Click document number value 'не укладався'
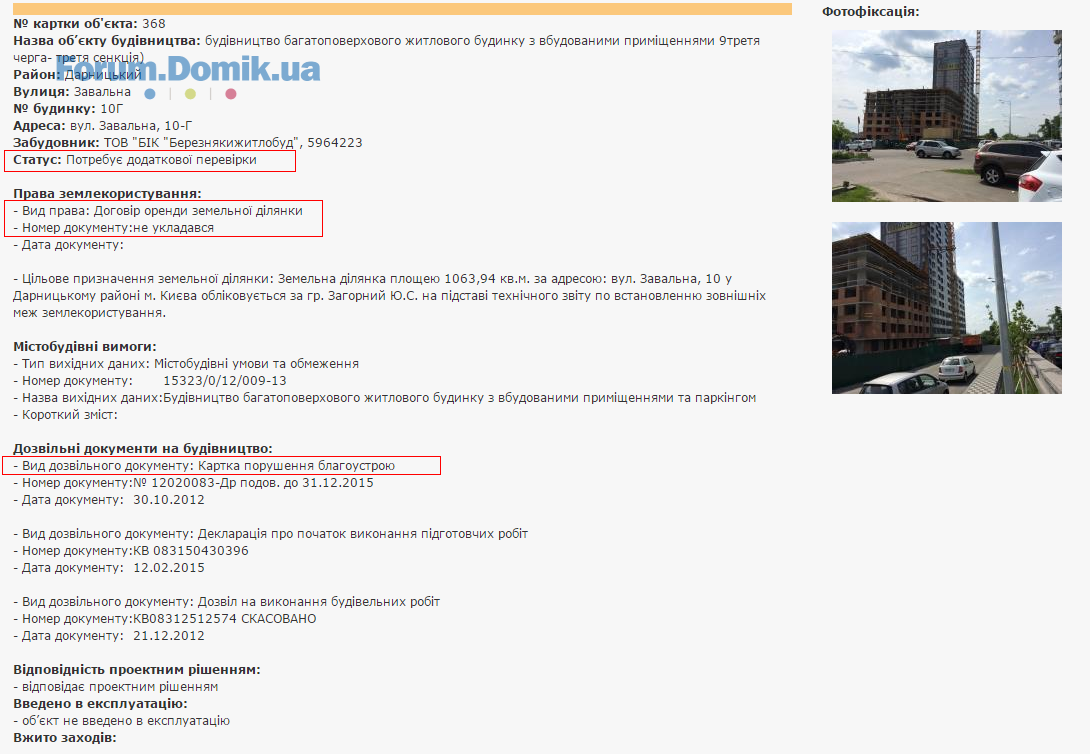Image resolution: width=1090 pixels, height=754 pixels. coord(173,228)
